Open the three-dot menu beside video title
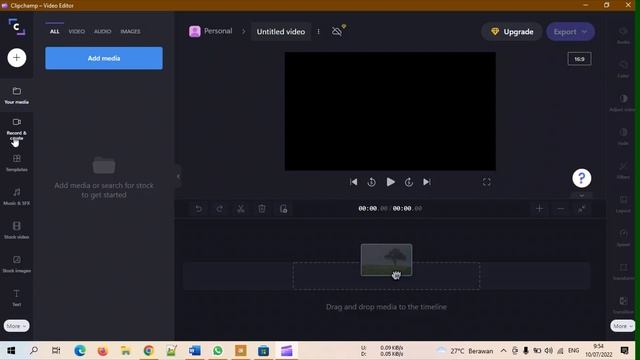Image resolution: width=640 pixels, height=360 pixels. pyautogui.click(x=318, y=31)
